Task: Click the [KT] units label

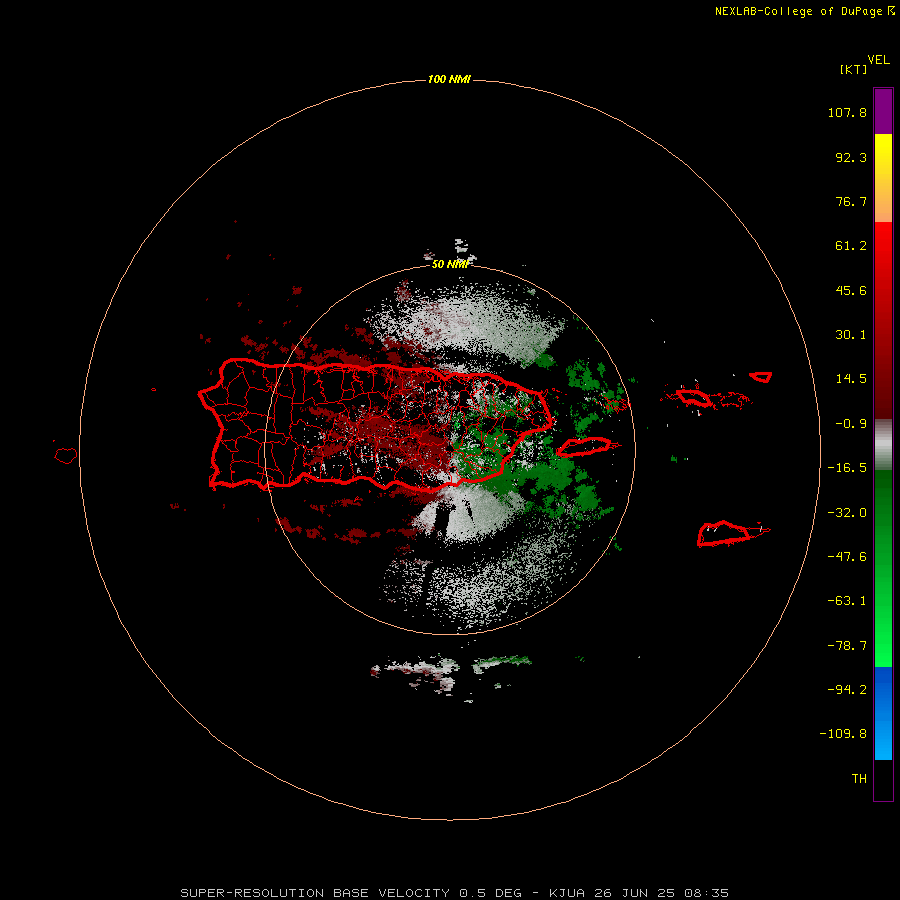Action: [853, 69]
